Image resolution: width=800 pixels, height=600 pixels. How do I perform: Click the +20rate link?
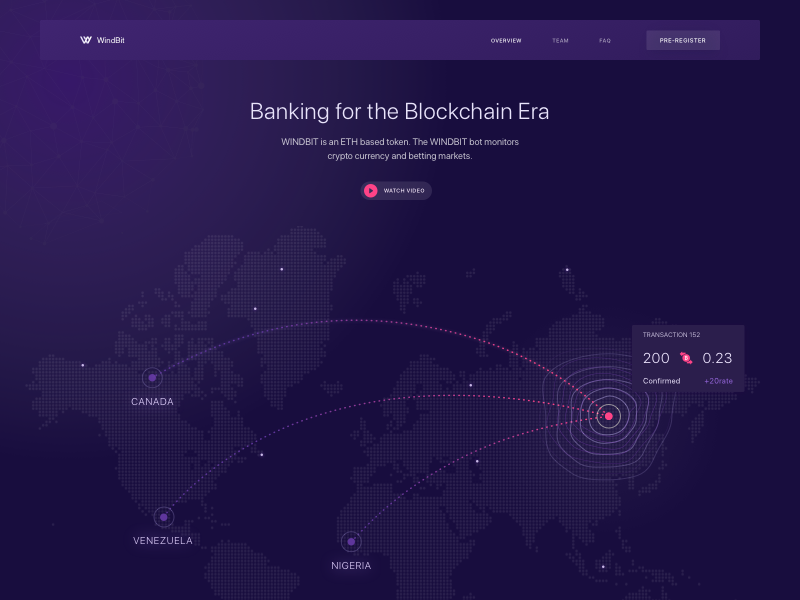(718, 381)
